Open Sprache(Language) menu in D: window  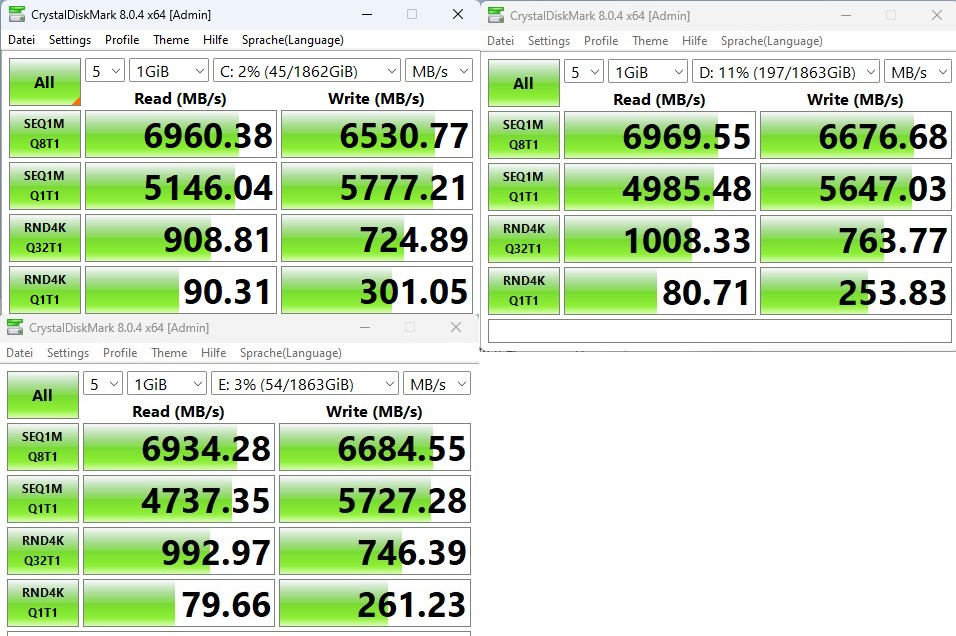tap(772, 41)
